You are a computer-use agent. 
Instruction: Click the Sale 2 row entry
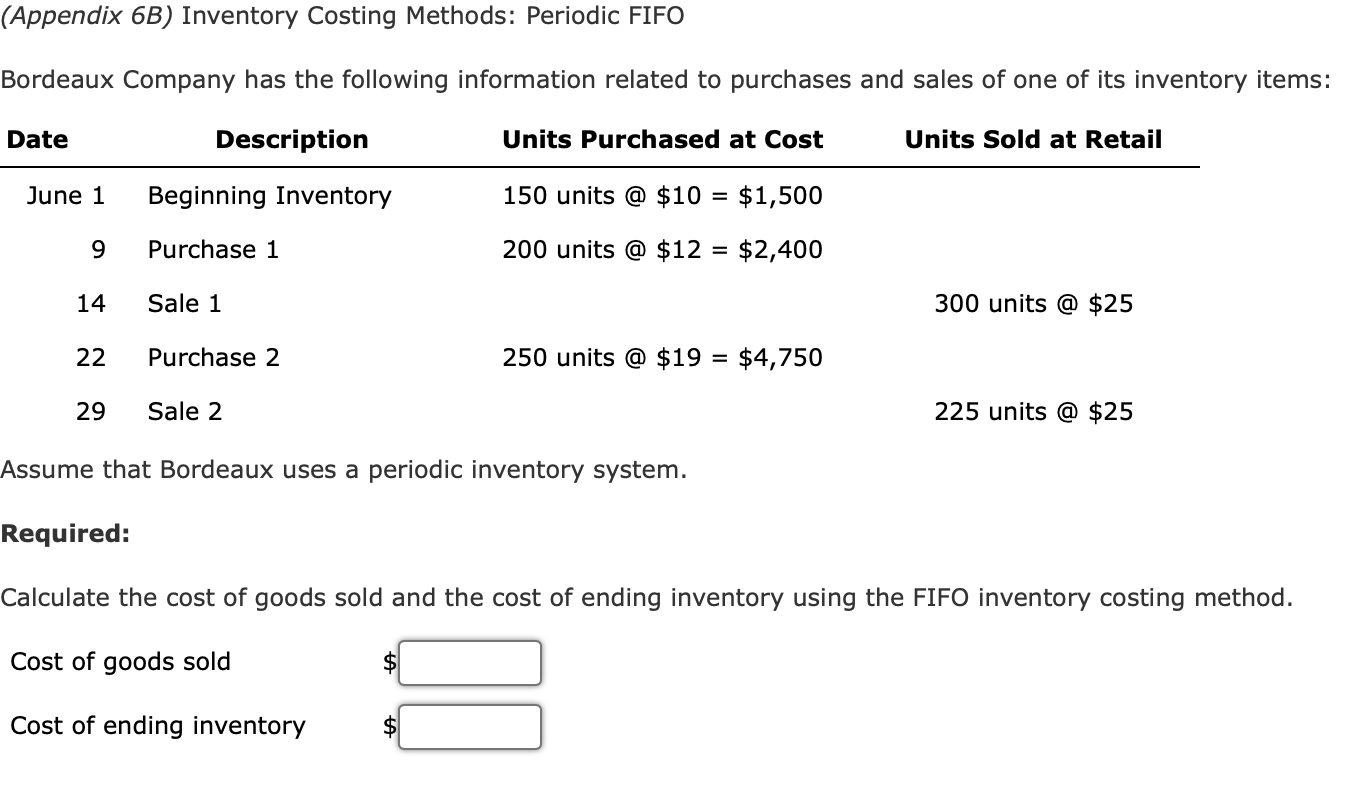click(x=184, y=411)
